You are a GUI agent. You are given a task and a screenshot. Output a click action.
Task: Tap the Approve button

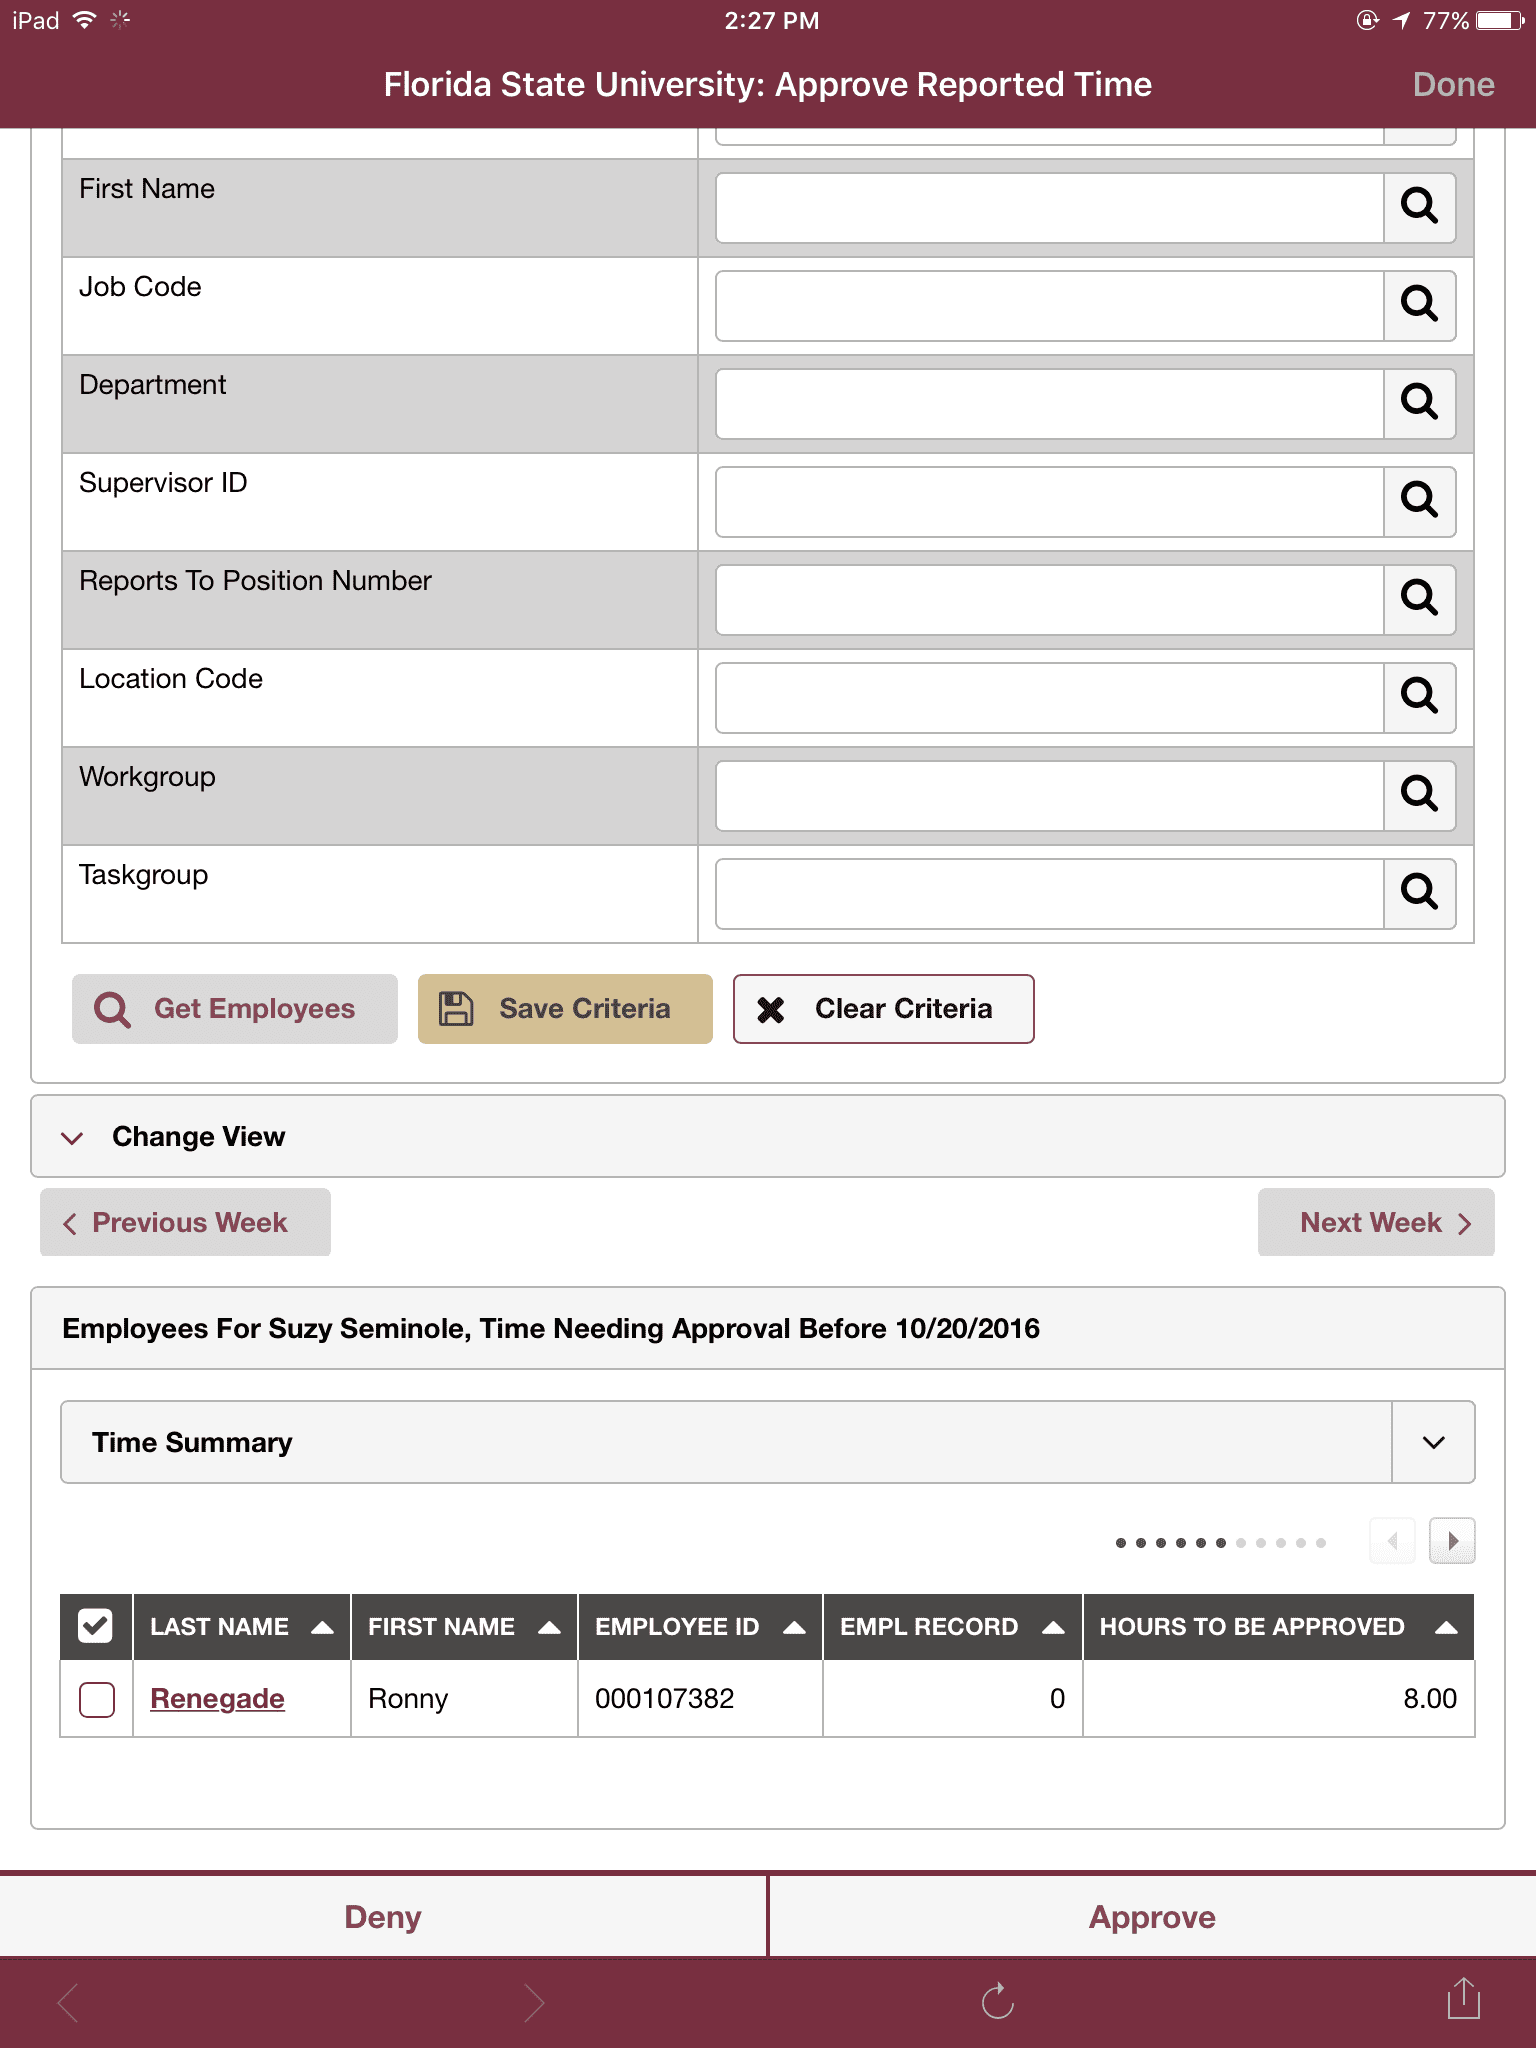click(x=1152, y=1917)
